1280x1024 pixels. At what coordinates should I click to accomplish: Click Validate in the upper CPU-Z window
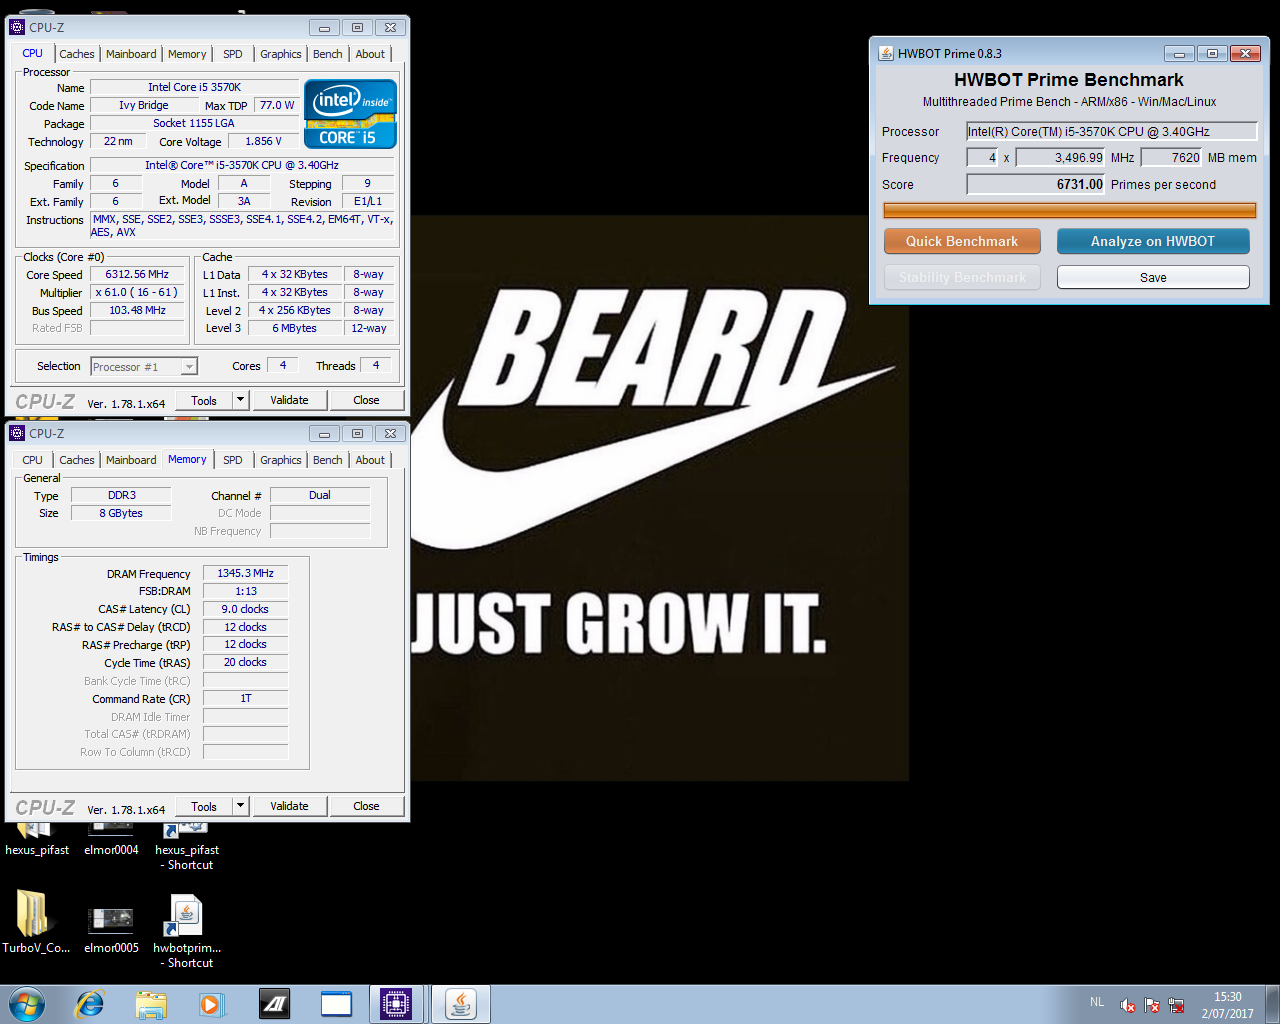(289, 400)
